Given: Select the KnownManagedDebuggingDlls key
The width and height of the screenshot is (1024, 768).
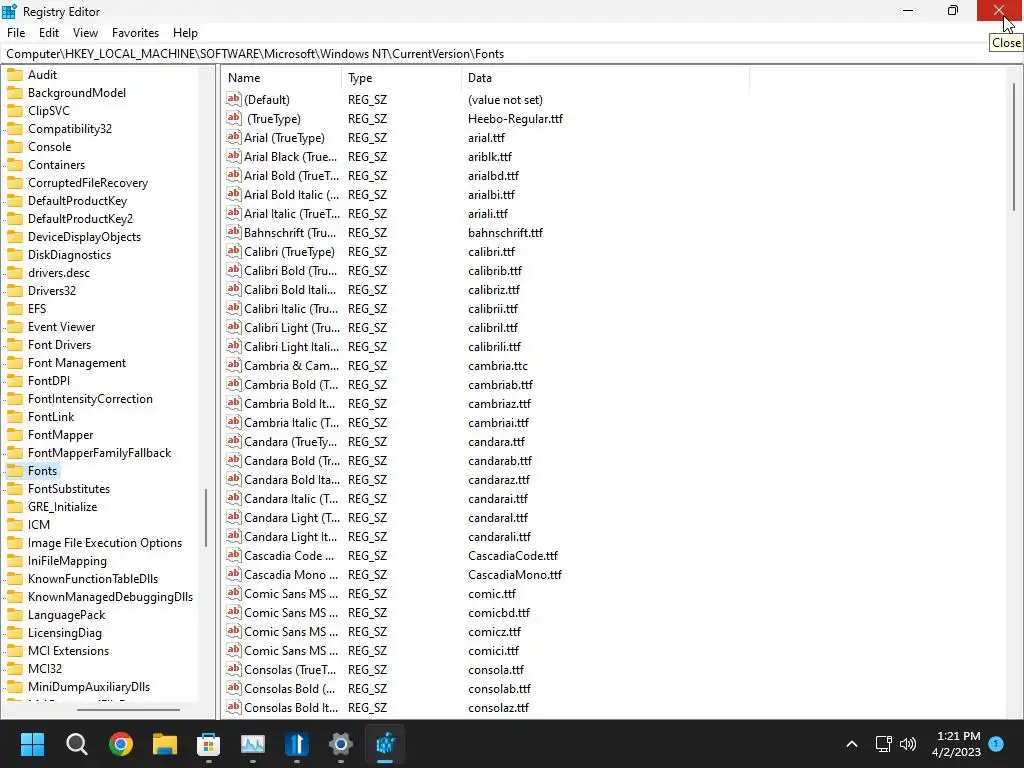Looking at the screenshot, I should [x=110, y=596].
